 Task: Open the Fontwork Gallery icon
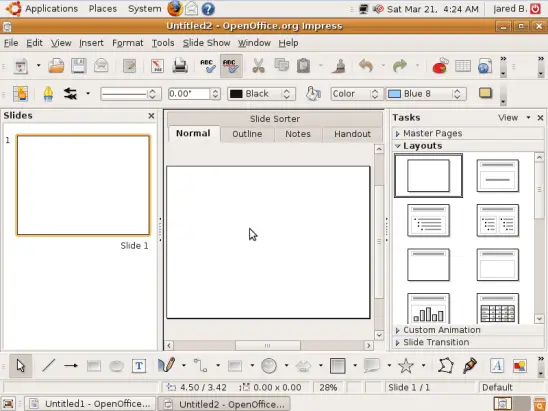(x=497, y=366)
